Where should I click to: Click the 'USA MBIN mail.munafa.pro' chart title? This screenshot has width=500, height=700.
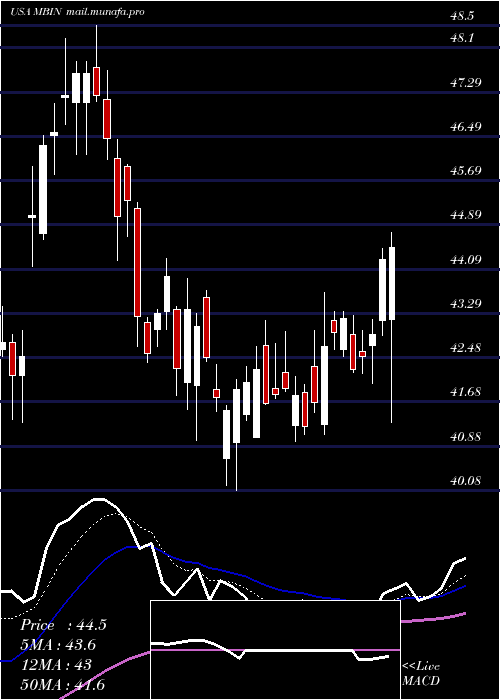point(77,12)
